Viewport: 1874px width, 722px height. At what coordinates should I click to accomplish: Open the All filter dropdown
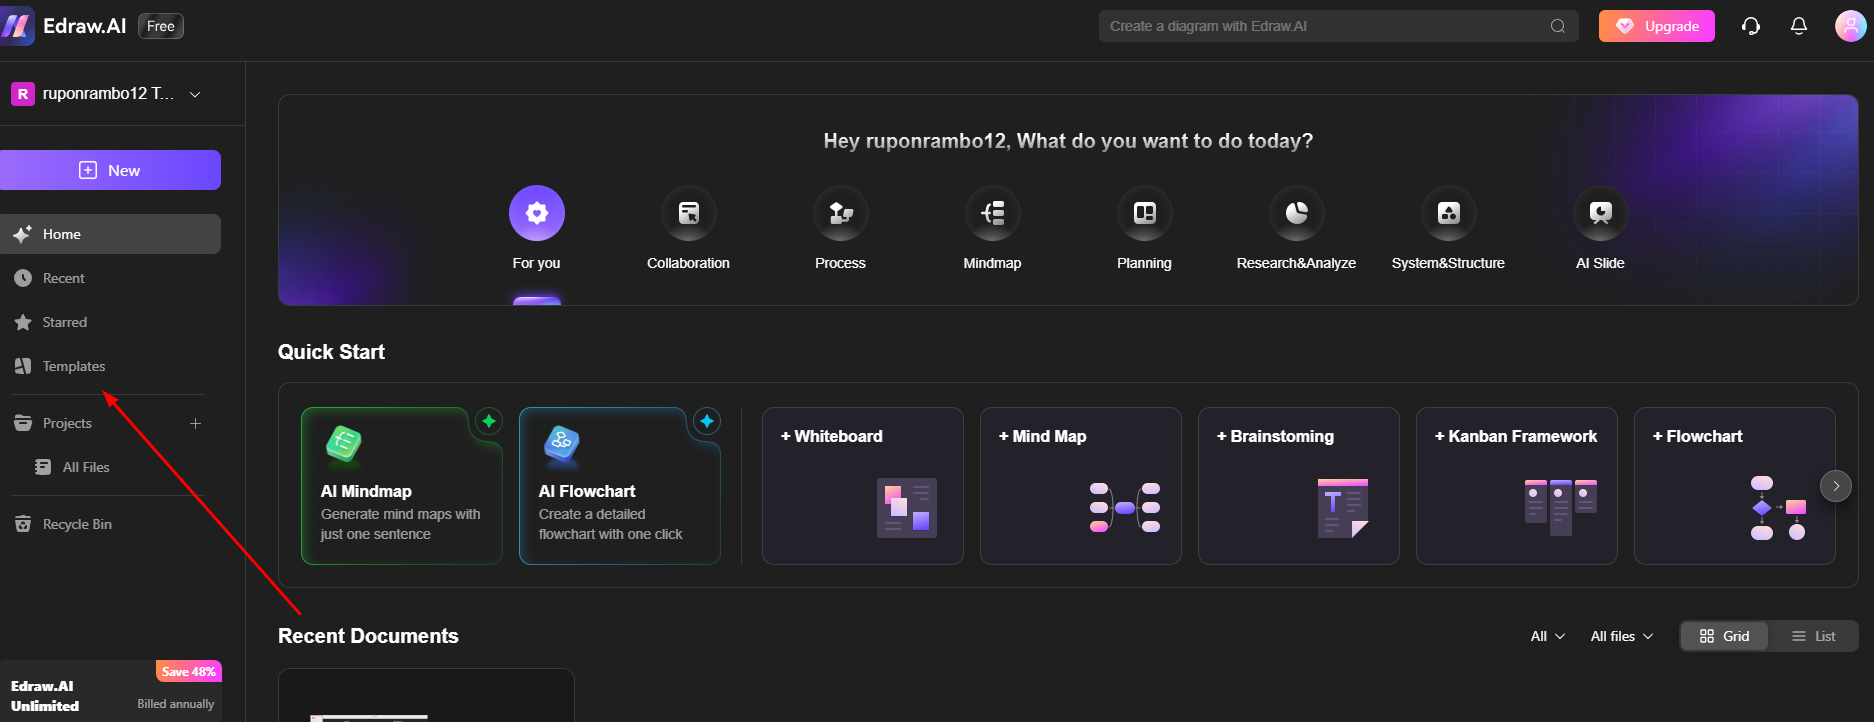point(1547,636)
